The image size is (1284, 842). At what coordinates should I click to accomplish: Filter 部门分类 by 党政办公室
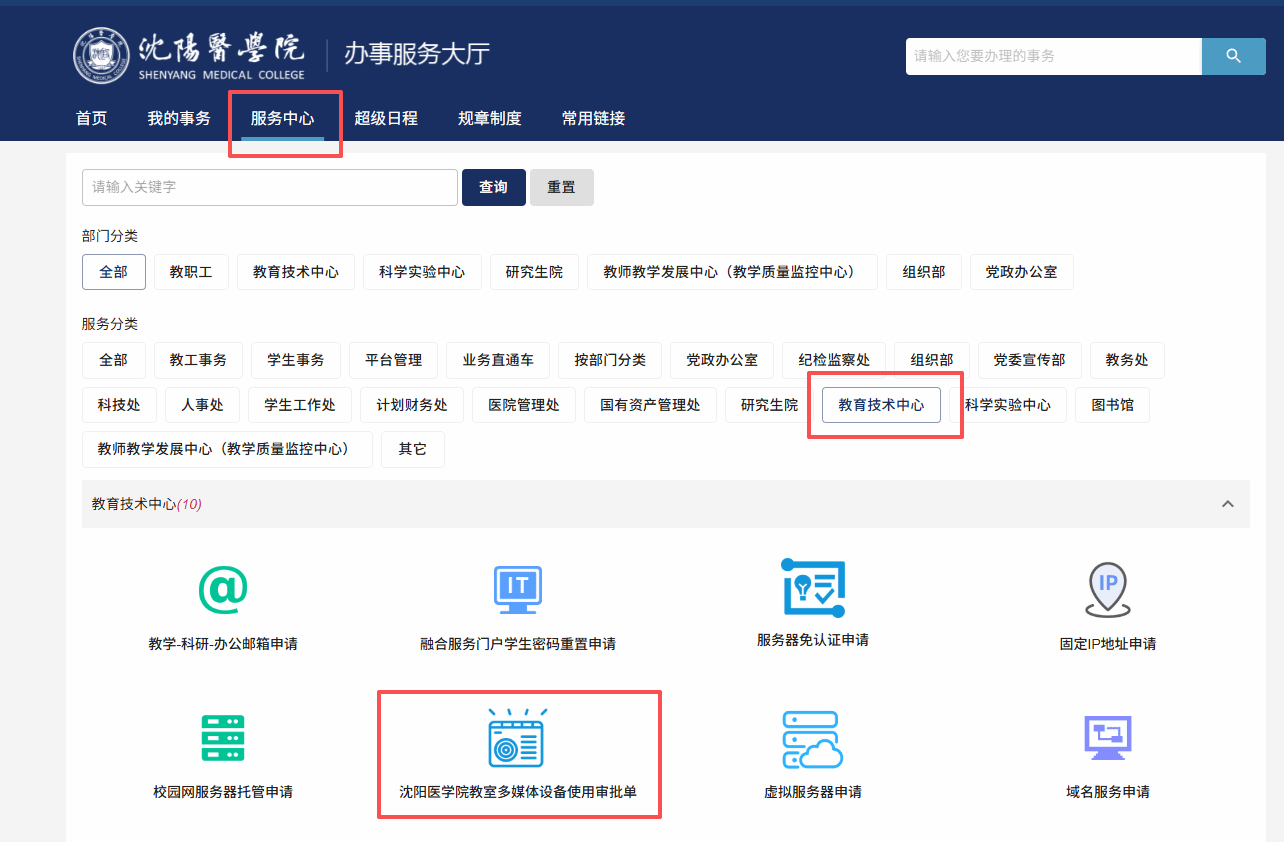1021,272
